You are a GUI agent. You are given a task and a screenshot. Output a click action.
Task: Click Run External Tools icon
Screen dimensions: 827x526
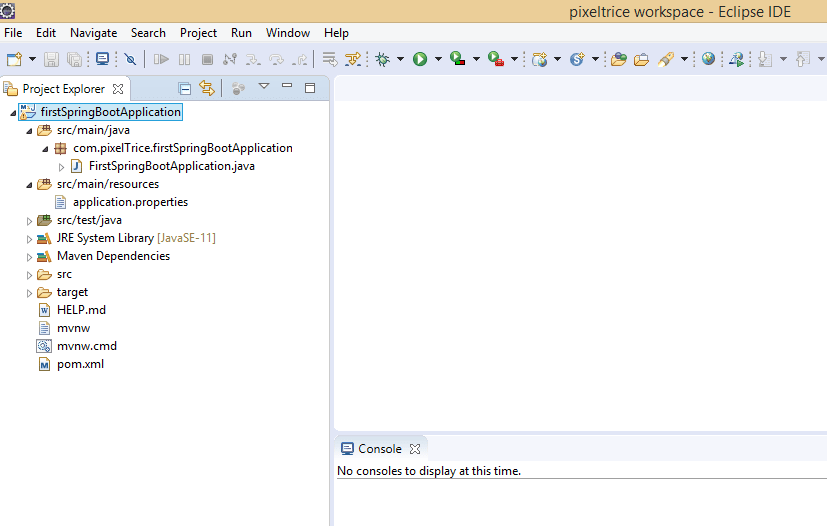[x=496, y=59]
